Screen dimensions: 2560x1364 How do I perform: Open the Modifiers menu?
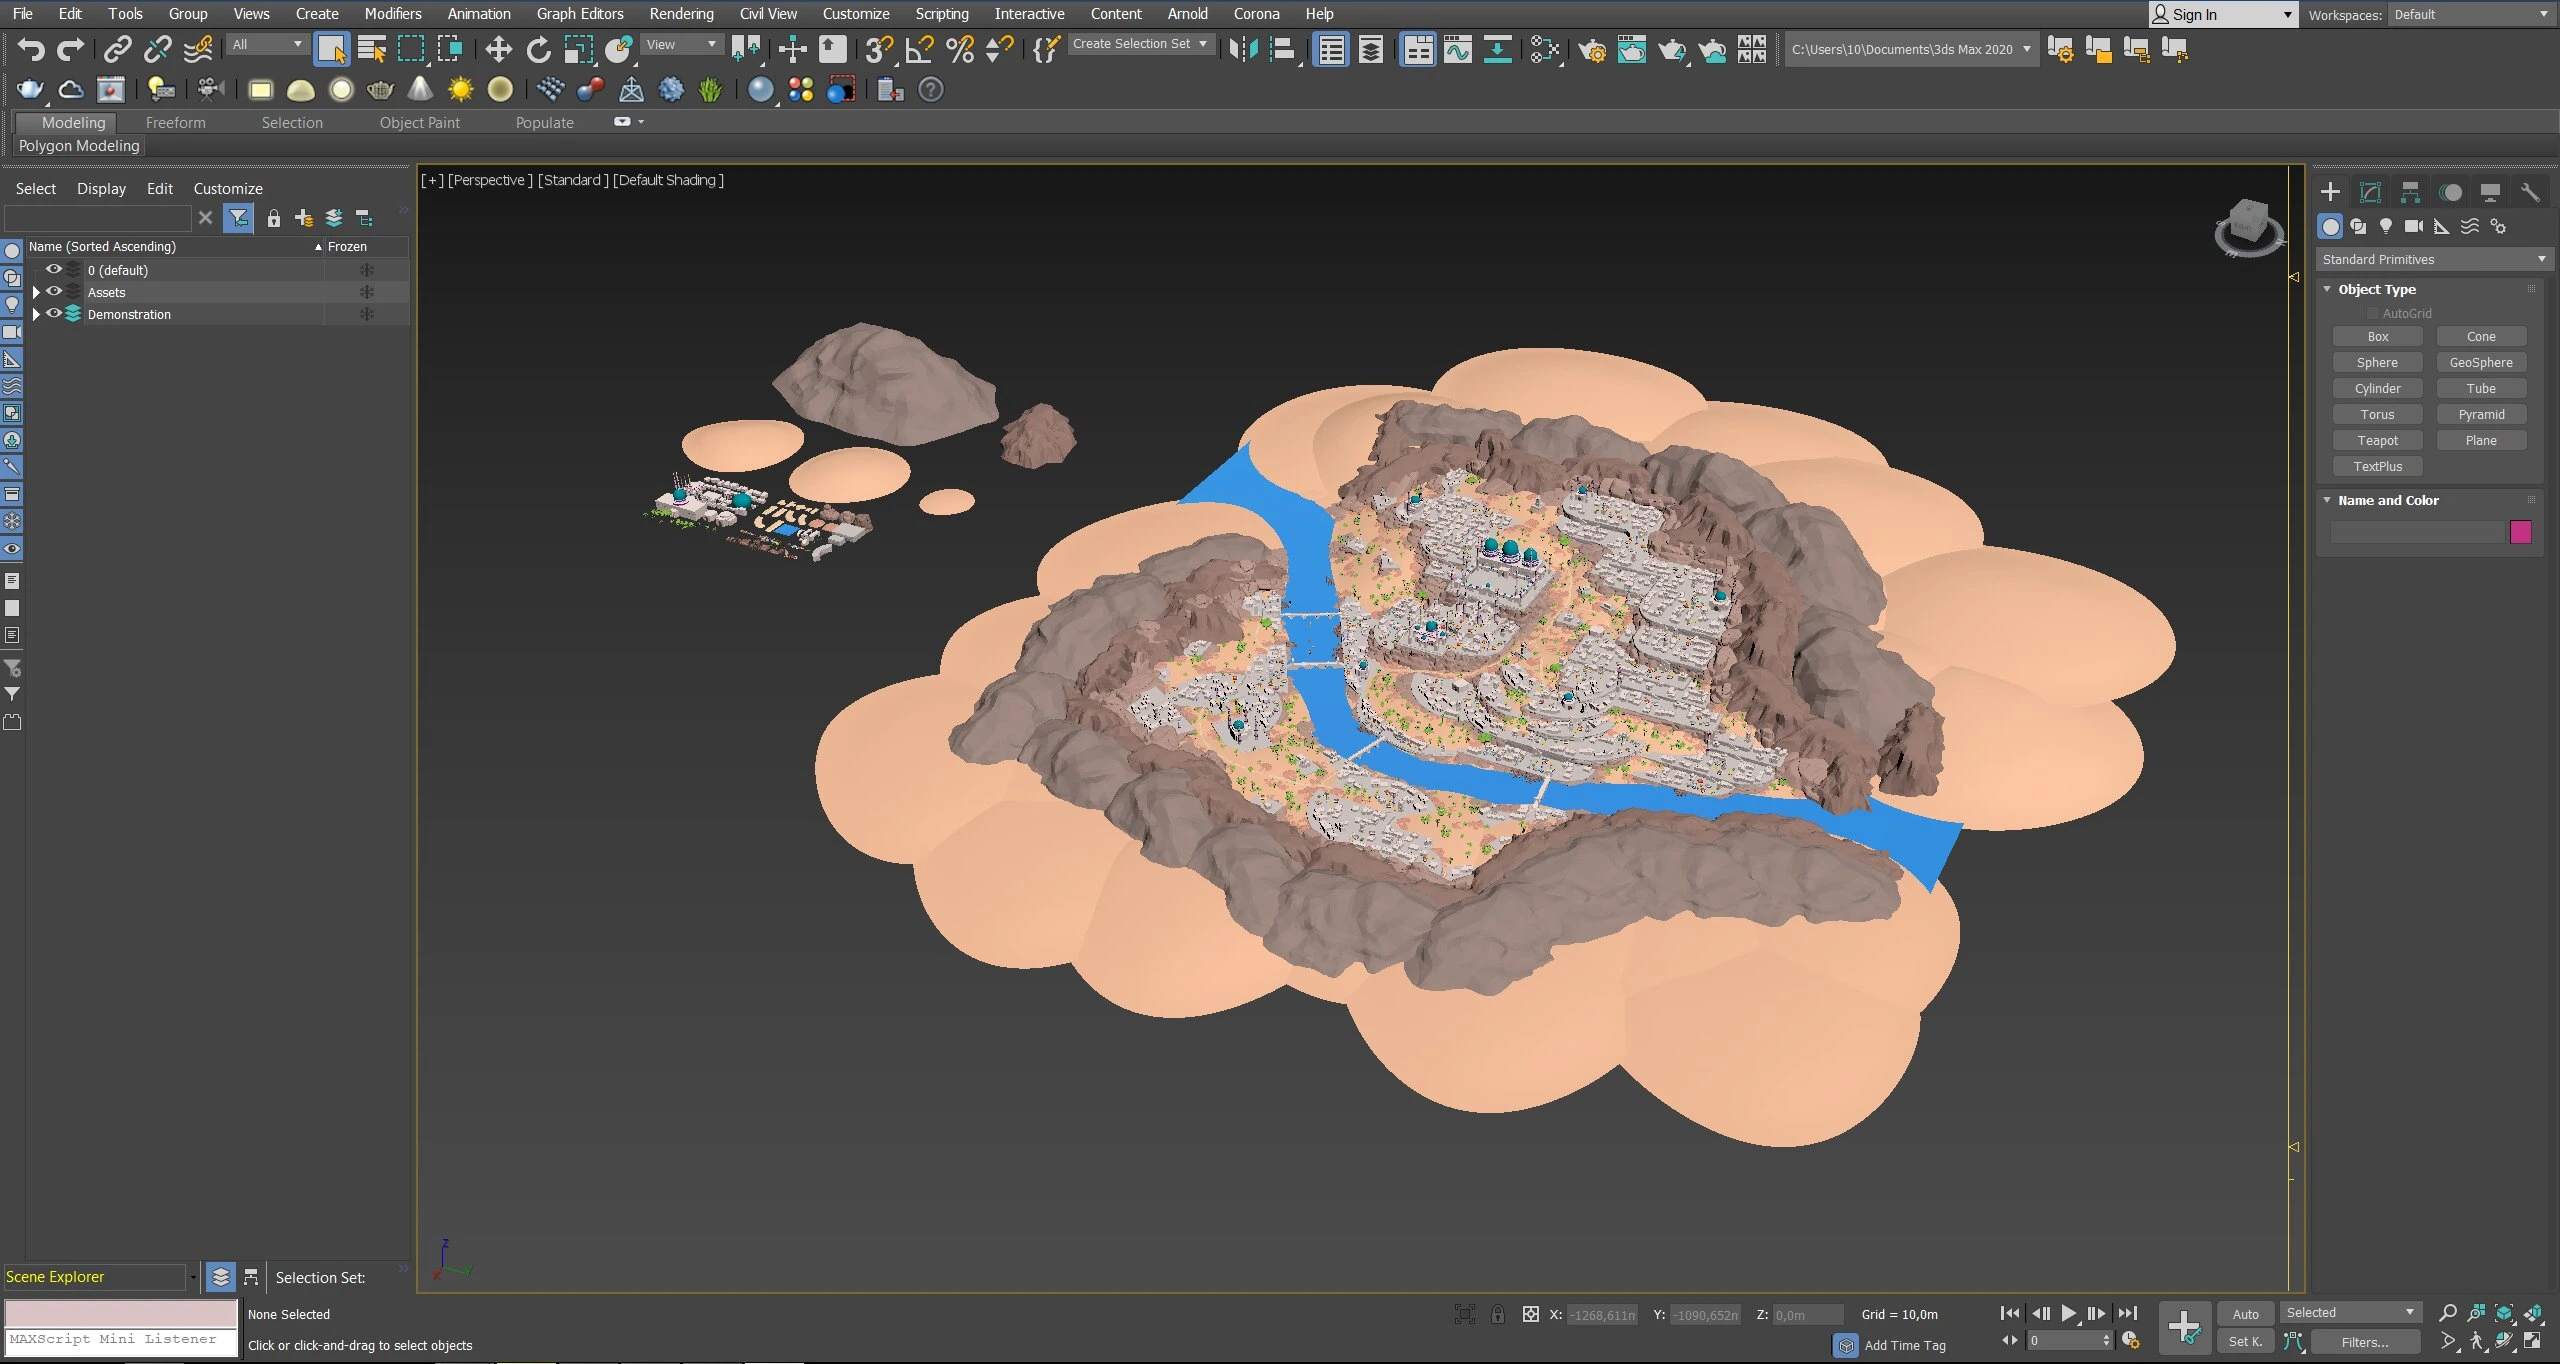coord(392,14)
